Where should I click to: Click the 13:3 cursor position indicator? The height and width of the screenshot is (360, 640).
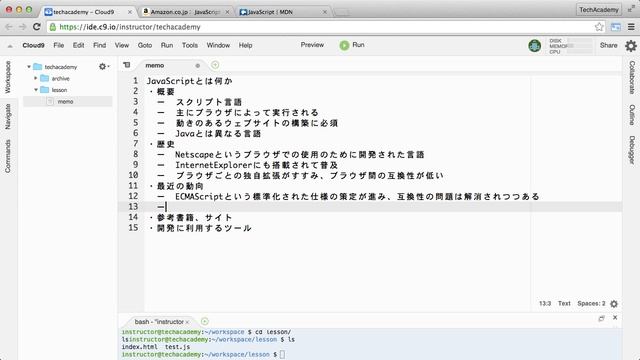(x=545, y=303)
